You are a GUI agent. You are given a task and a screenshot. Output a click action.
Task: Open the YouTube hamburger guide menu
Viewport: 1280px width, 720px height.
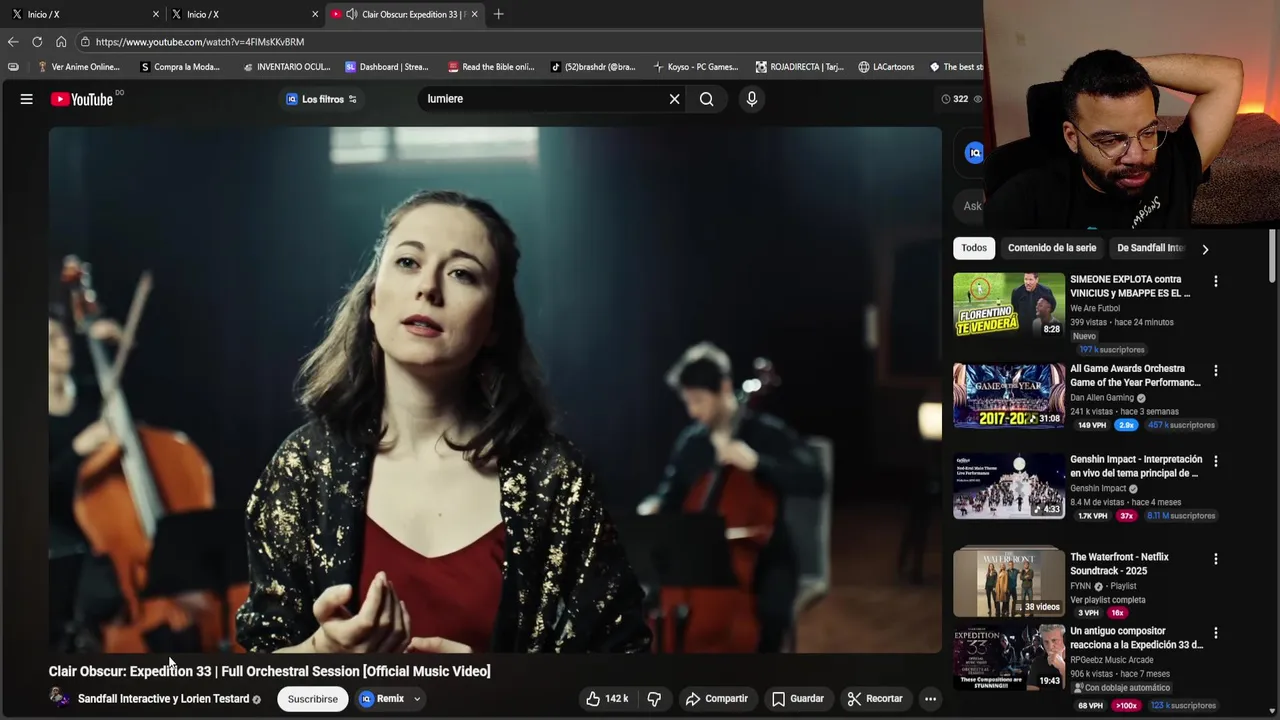tap(27, 99)
